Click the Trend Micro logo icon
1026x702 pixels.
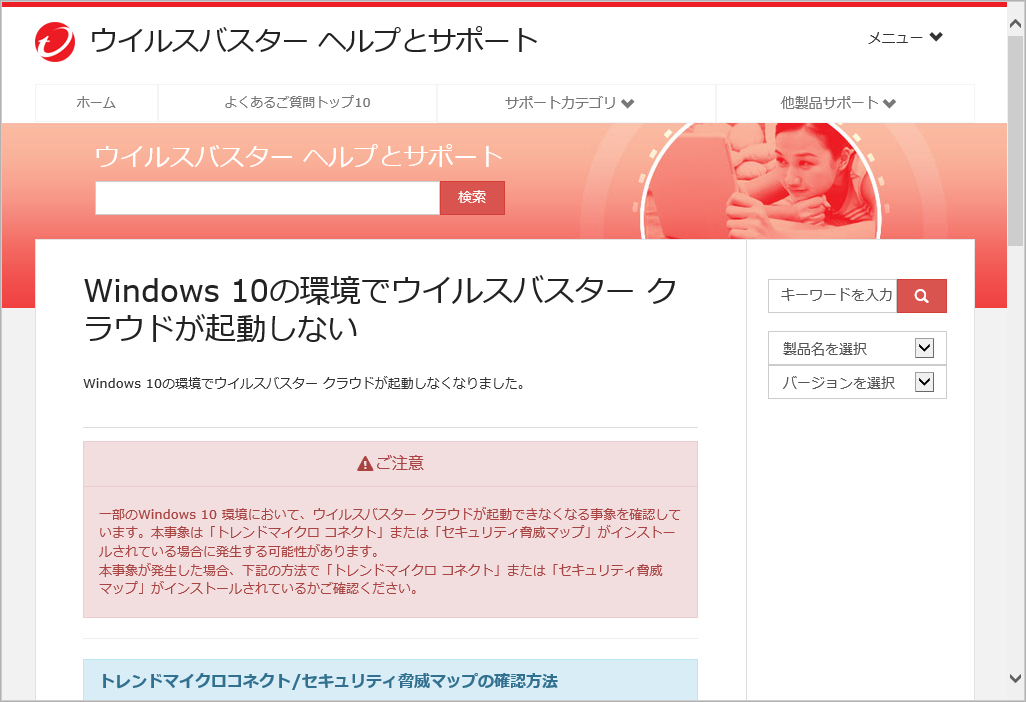[54, 41]
